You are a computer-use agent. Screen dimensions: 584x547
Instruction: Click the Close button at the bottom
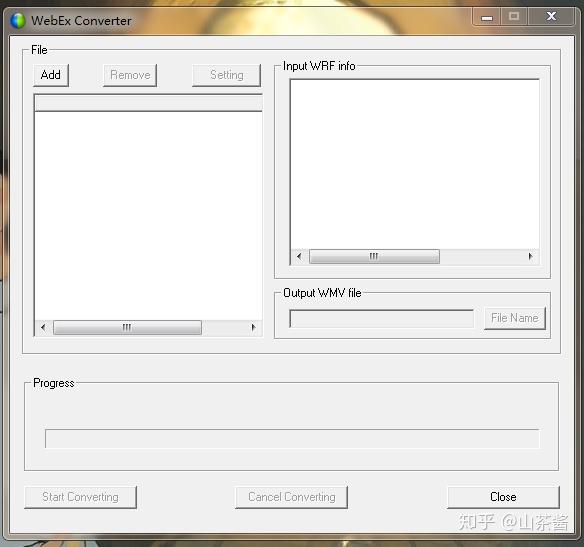[503, 497]
